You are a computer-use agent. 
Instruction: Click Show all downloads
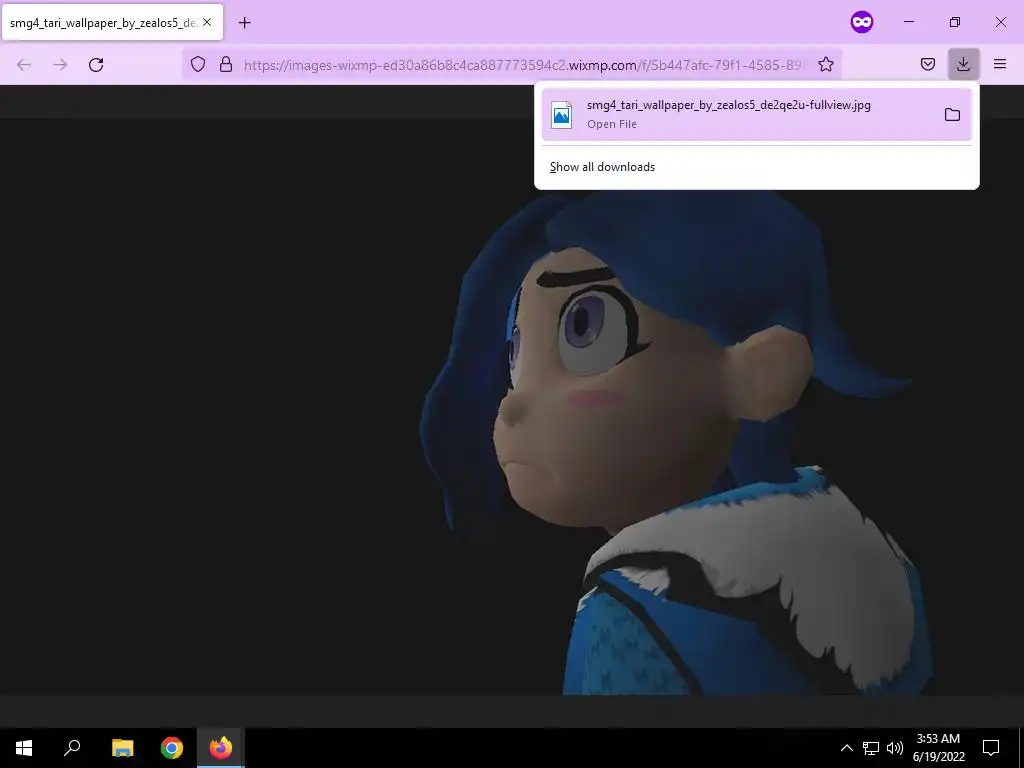pyautogui.click(x=602, y=167)
